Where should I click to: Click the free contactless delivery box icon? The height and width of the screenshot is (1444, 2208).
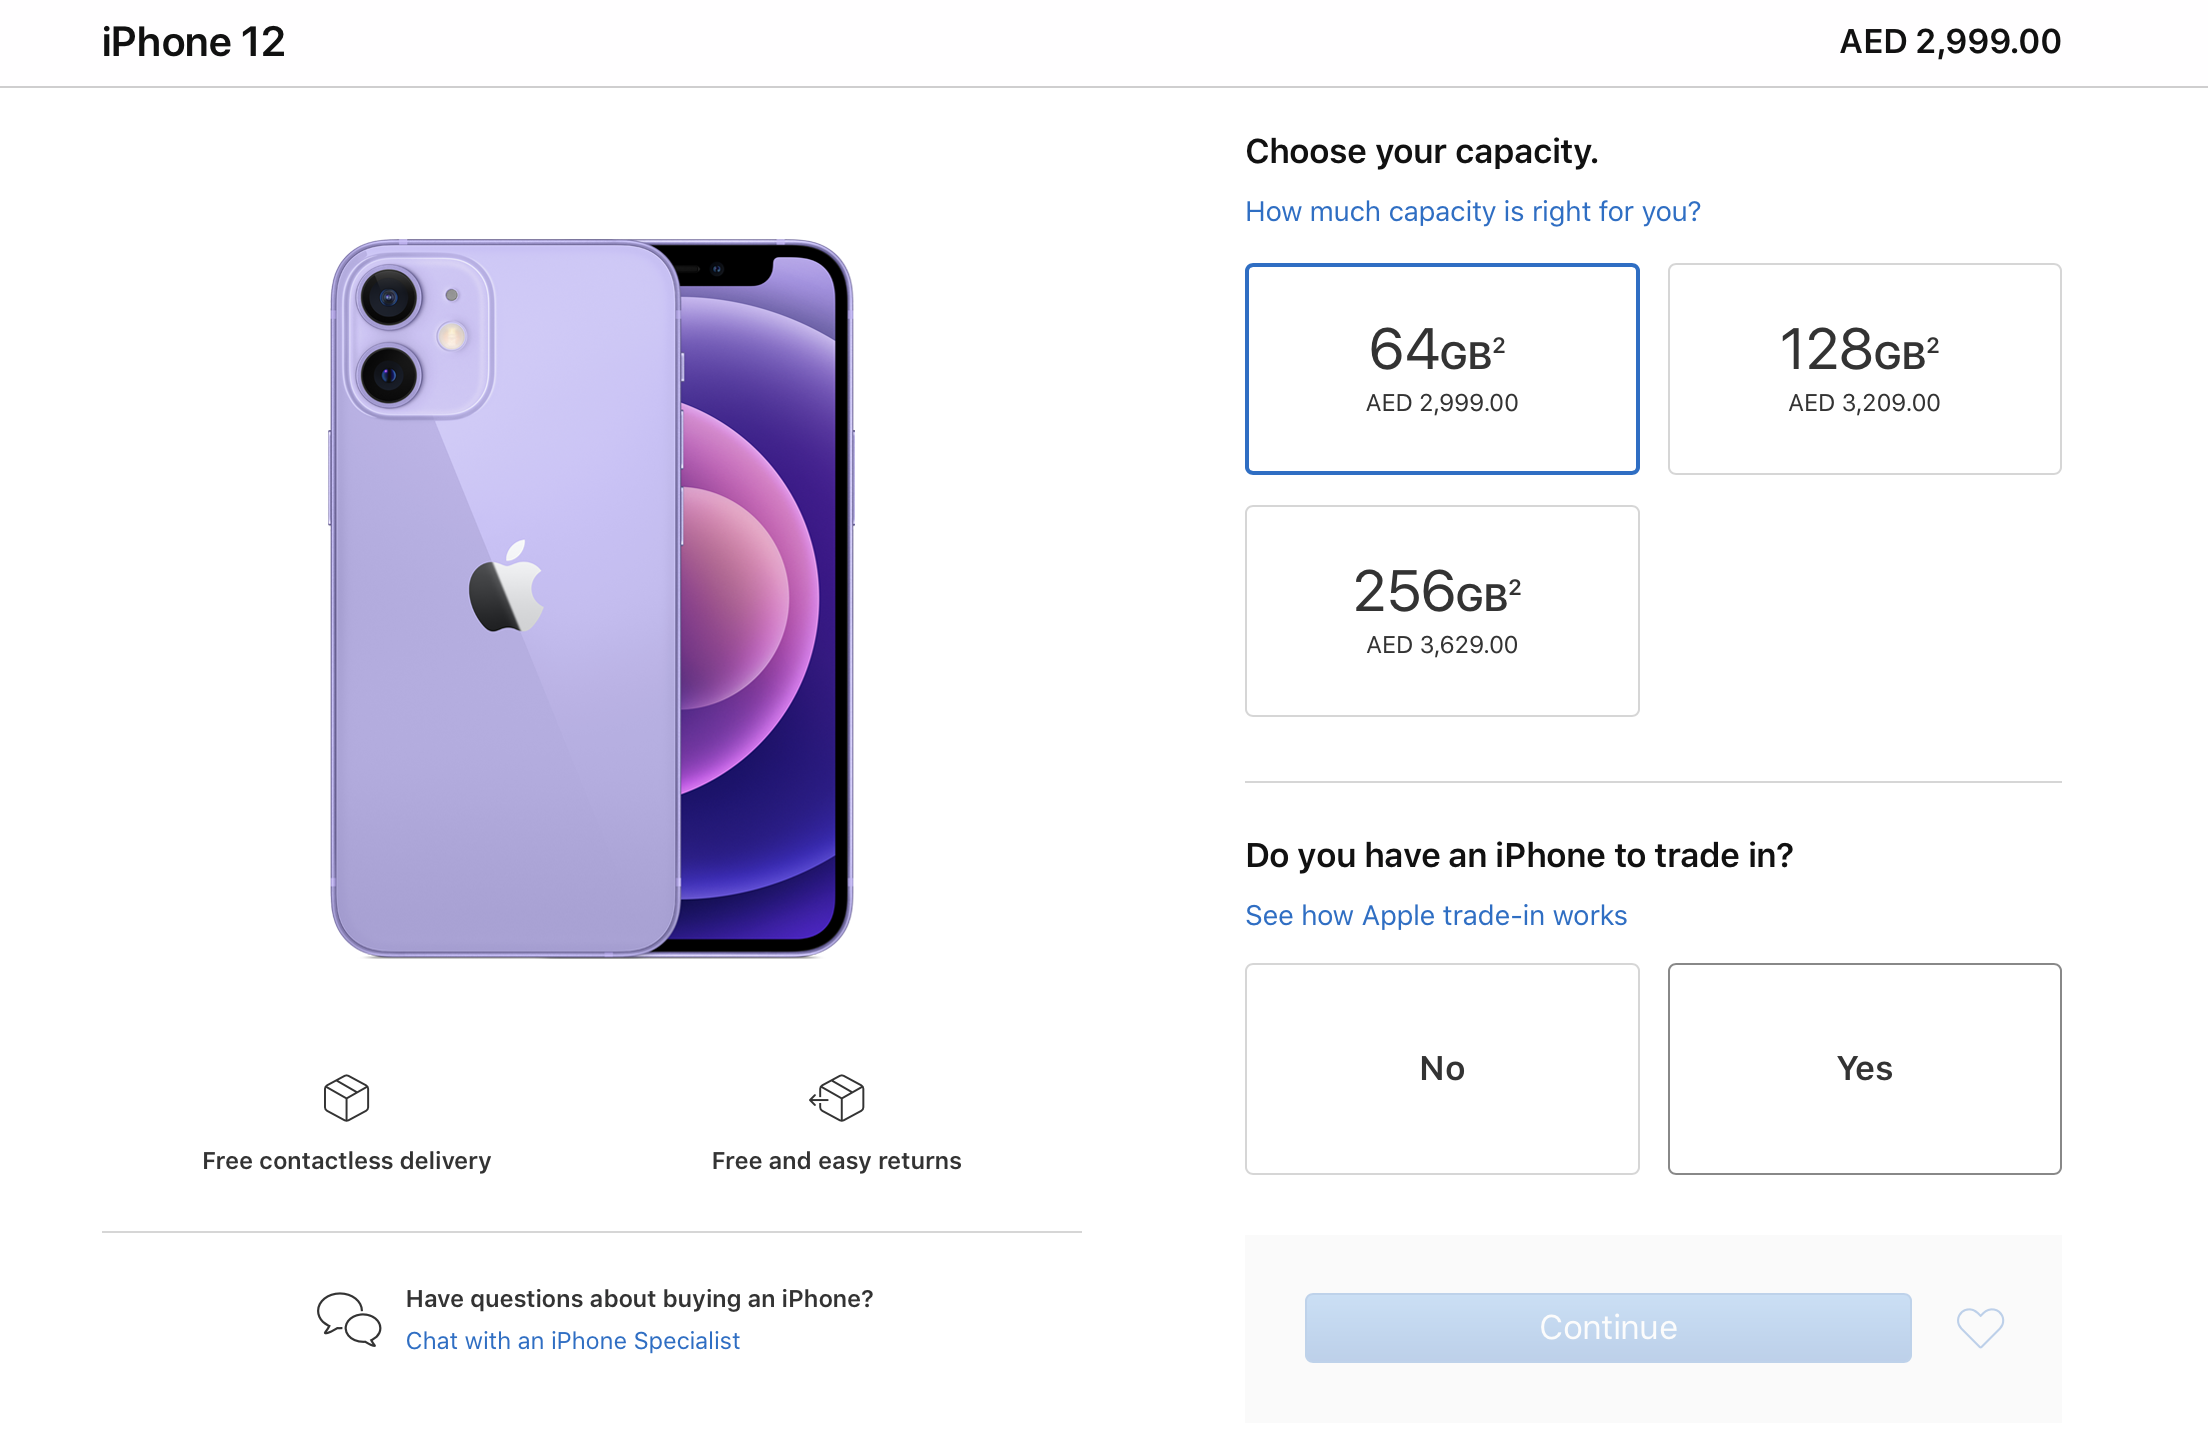tap(346, 1098)
